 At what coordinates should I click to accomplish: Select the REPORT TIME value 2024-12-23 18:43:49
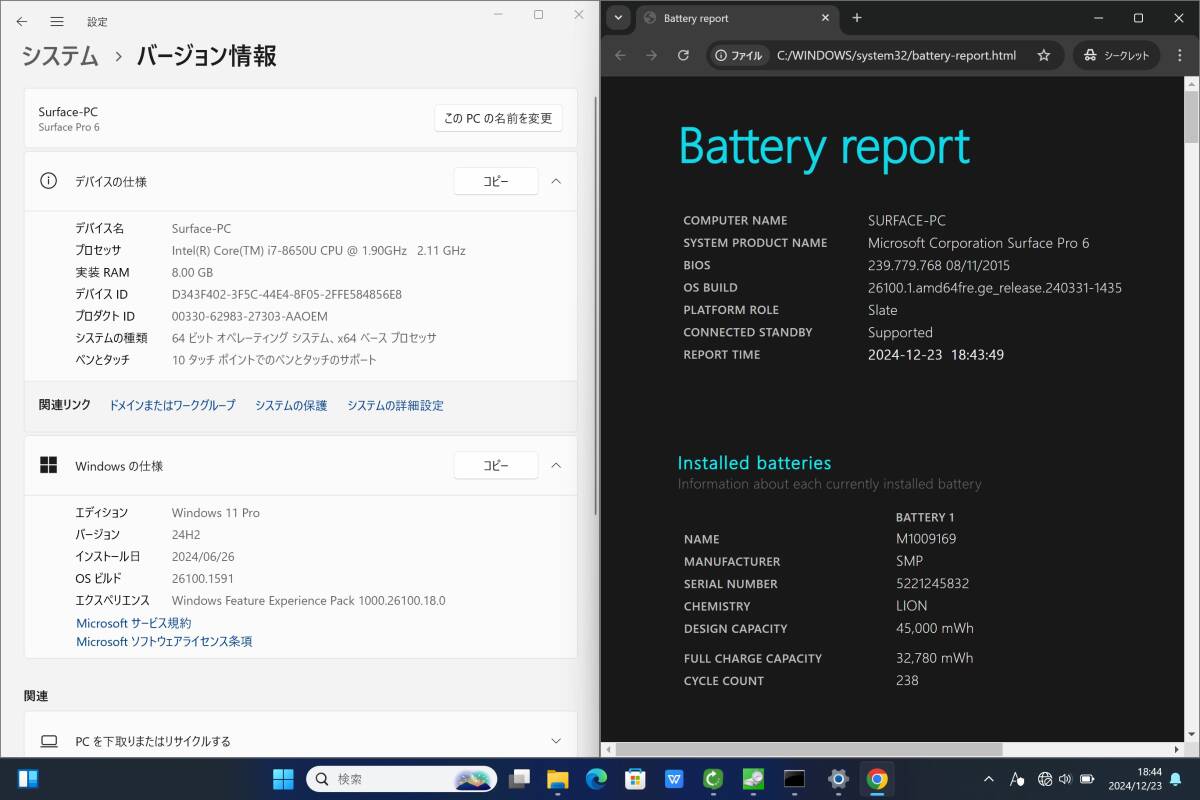pos(936,355)
